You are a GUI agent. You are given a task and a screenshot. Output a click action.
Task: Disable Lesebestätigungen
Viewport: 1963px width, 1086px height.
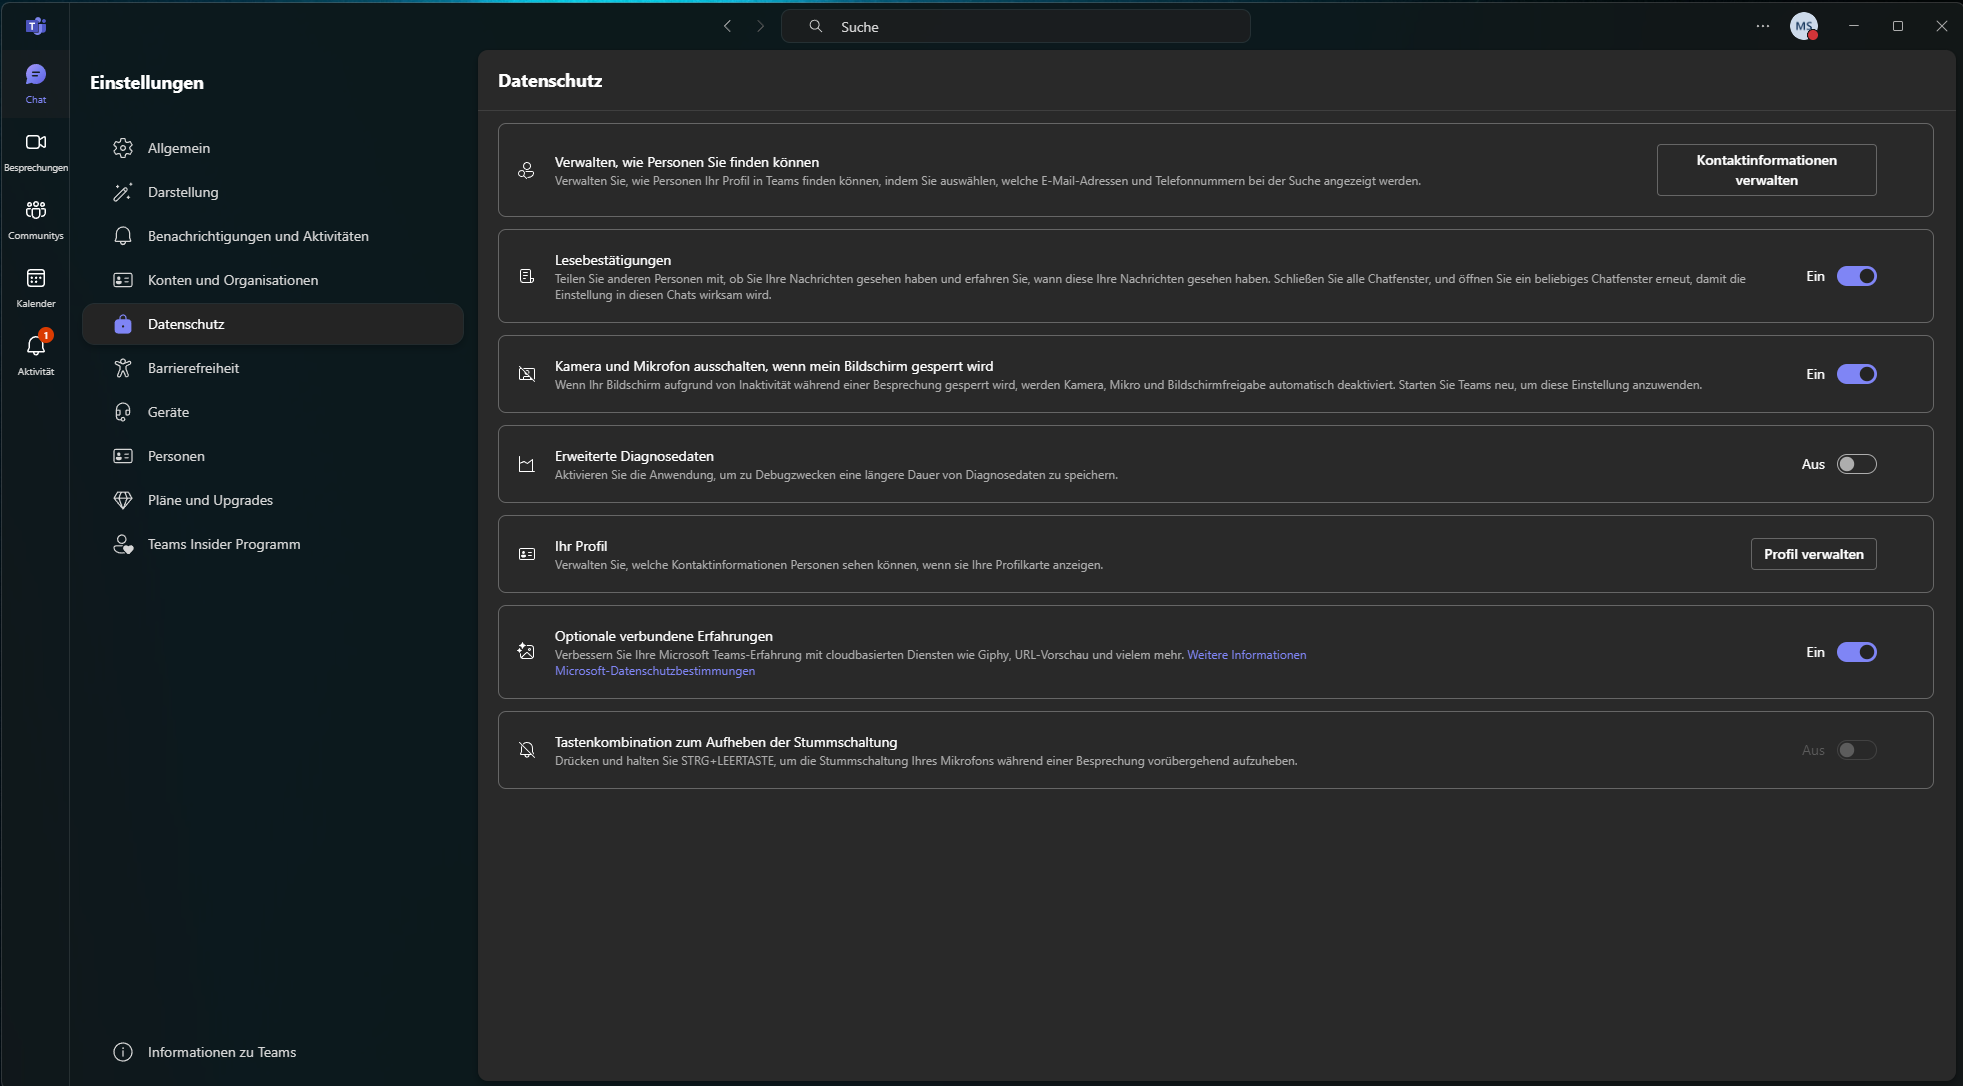(x=1855, y=276)
